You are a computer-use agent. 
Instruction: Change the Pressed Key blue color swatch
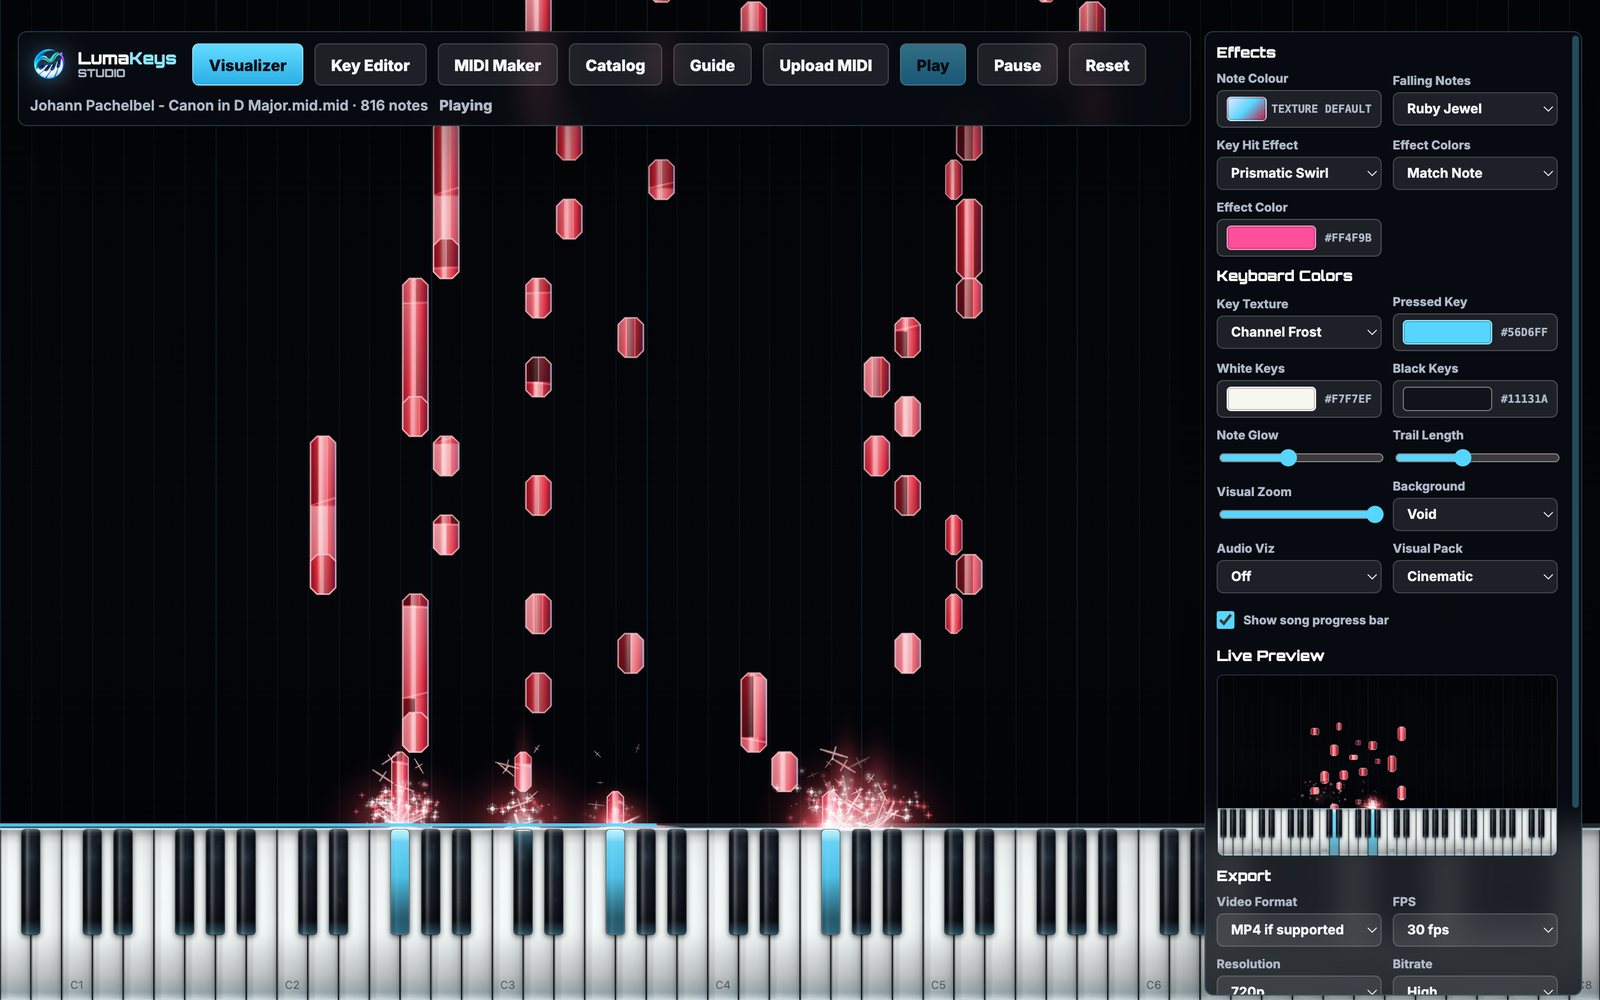click(x=1447, y=332)
